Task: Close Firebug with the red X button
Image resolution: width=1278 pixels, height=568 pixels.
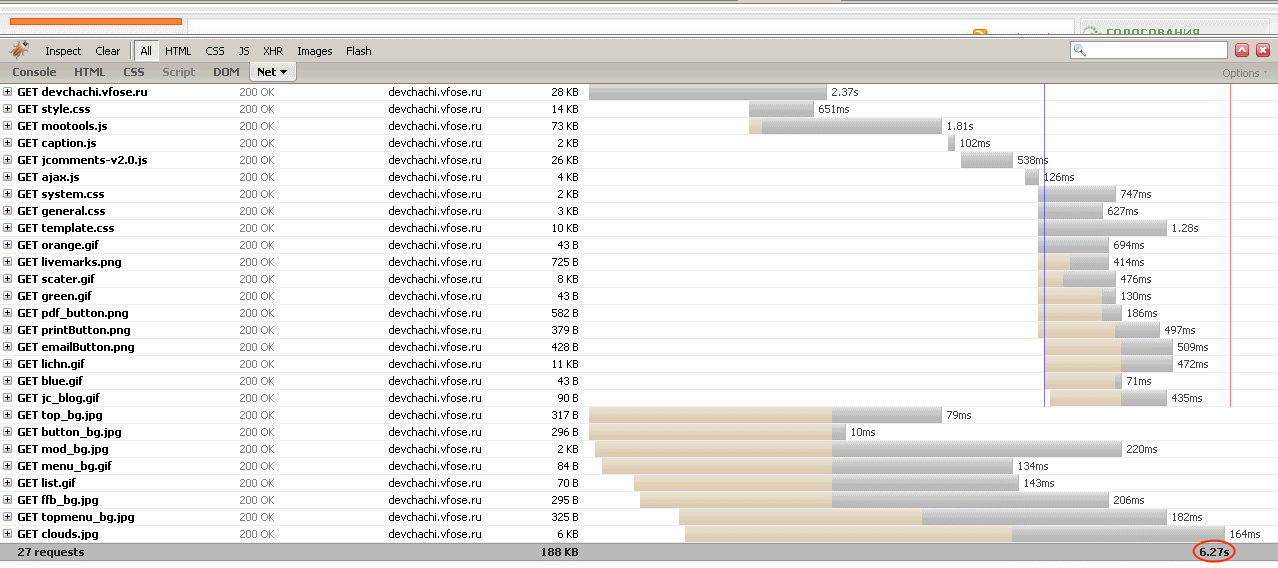Action: 1264,50
